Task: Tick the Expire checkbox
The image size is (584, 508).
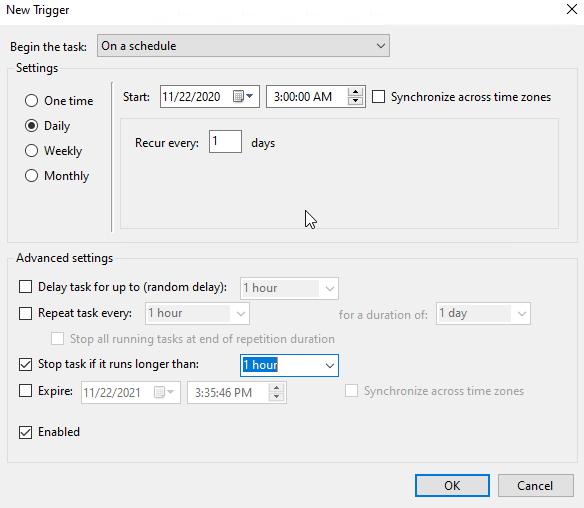Action: pyautogui.click(x=25, y=391)
